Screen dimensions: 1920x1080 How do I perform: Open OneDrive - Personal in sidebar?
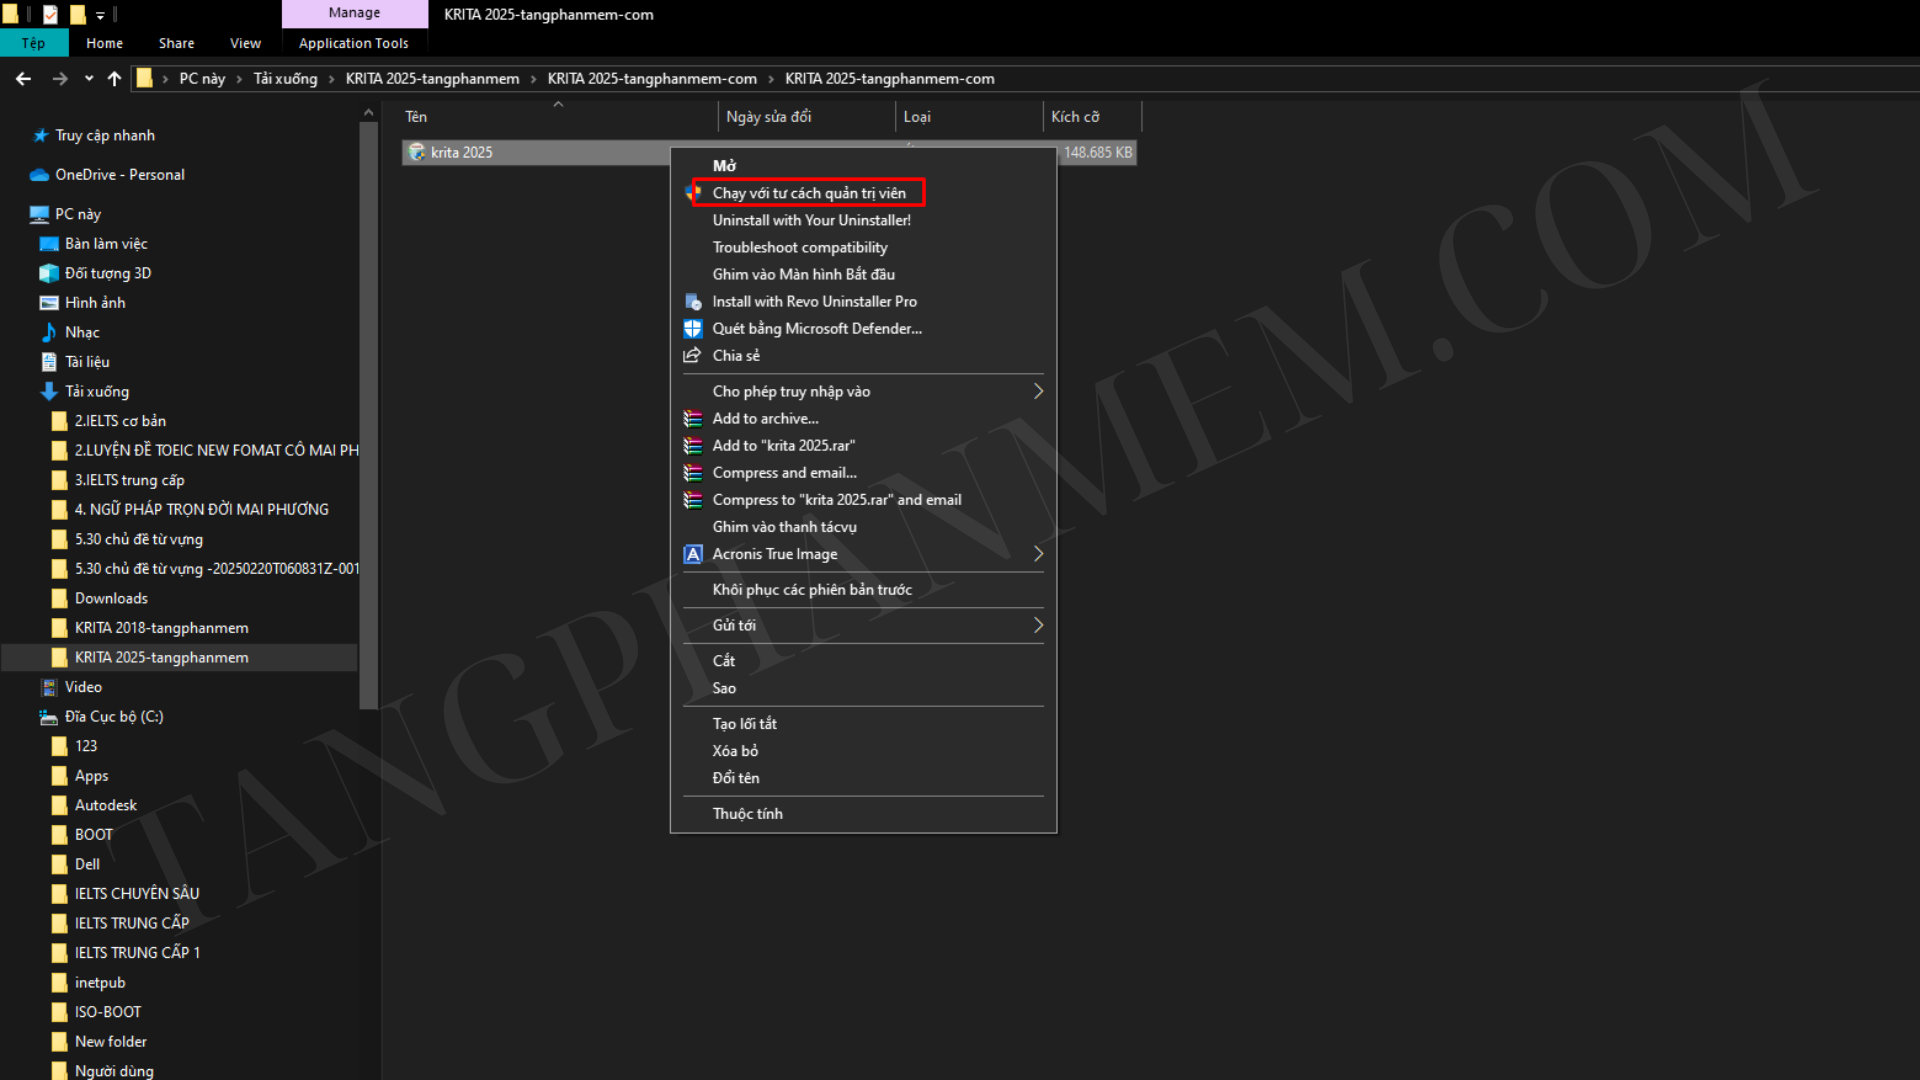[x=119, y=174]
